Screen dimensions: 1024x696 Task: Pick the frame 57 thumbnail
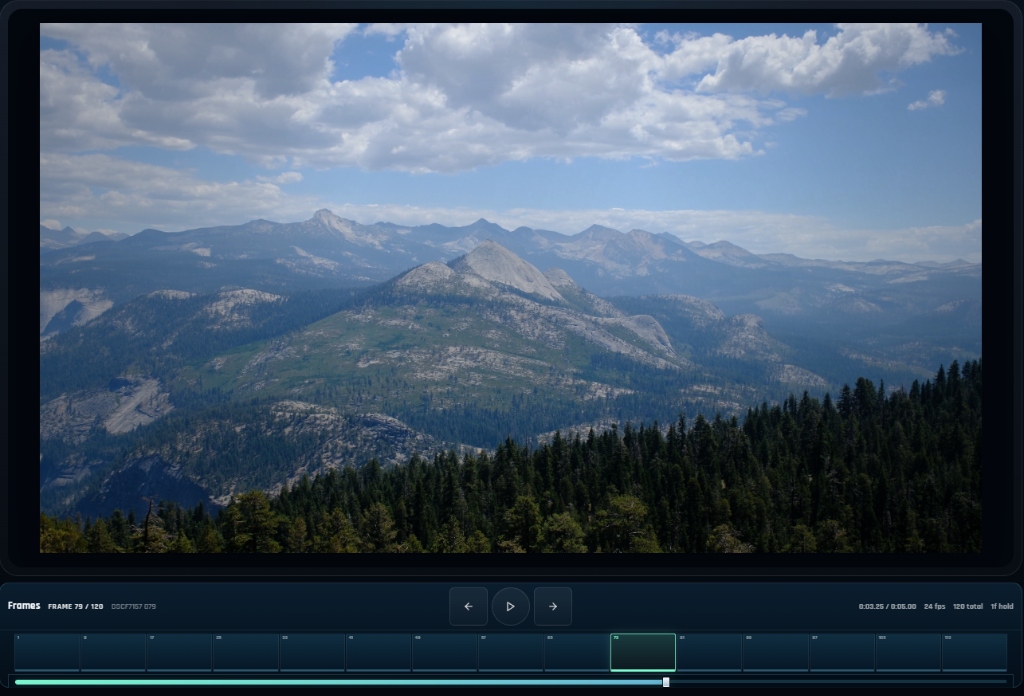pos(511,652)
